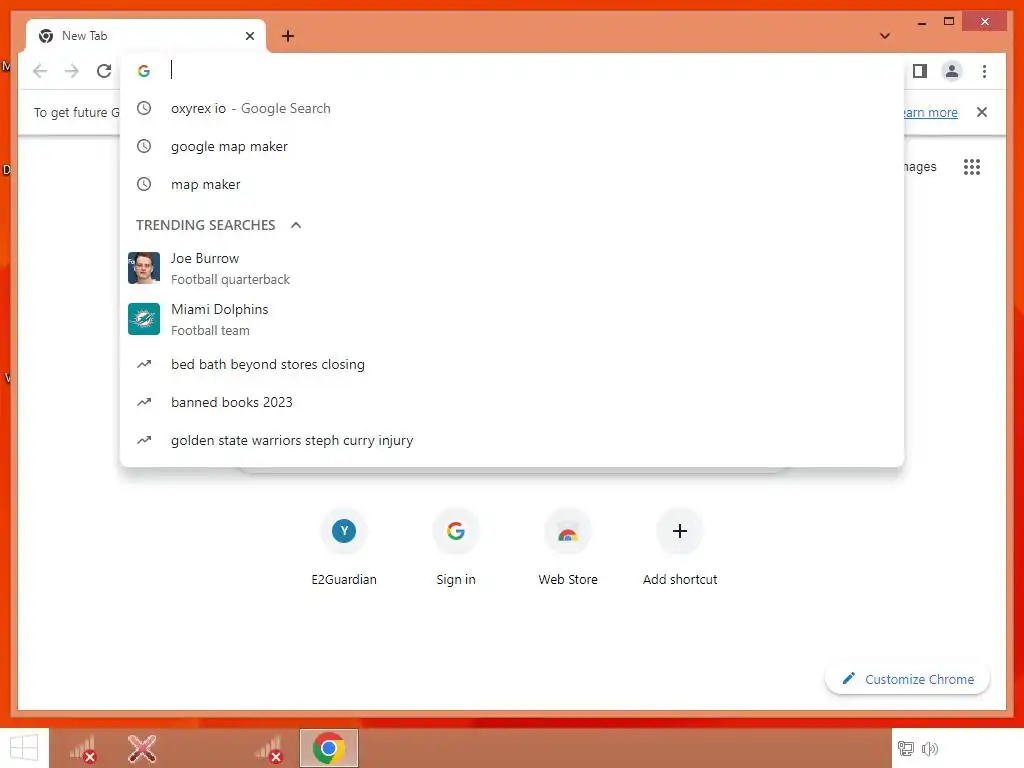Select Miami Dolphins trending result
Image resolution: width=1024 pixels, height=768 pixels.
point(512,319)
